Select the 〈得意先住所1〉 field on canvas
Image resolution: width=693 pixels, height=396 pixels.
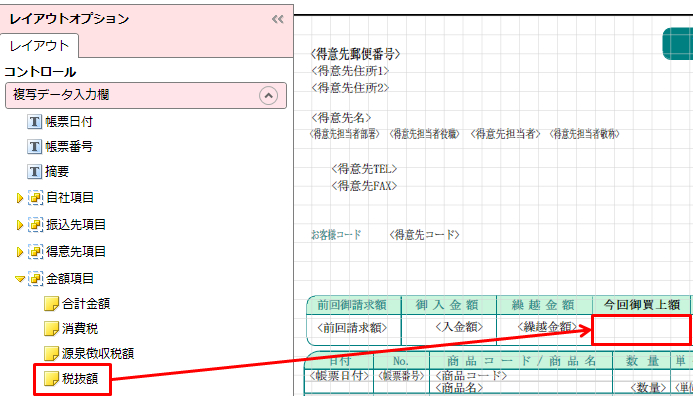[x=350, y=71]
